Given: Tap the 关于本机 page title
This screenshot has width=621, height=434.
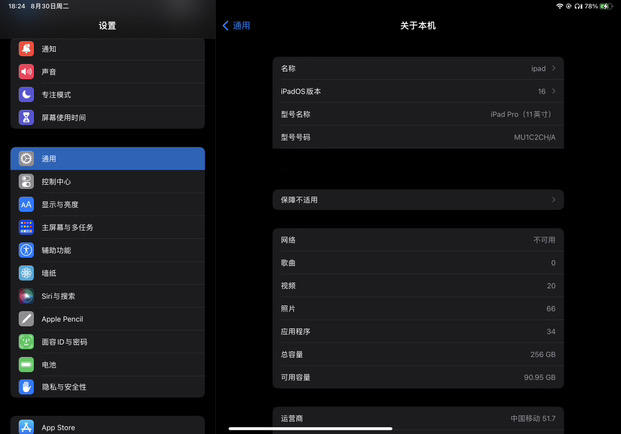Looking at the screenshot, I should point(418,26).
